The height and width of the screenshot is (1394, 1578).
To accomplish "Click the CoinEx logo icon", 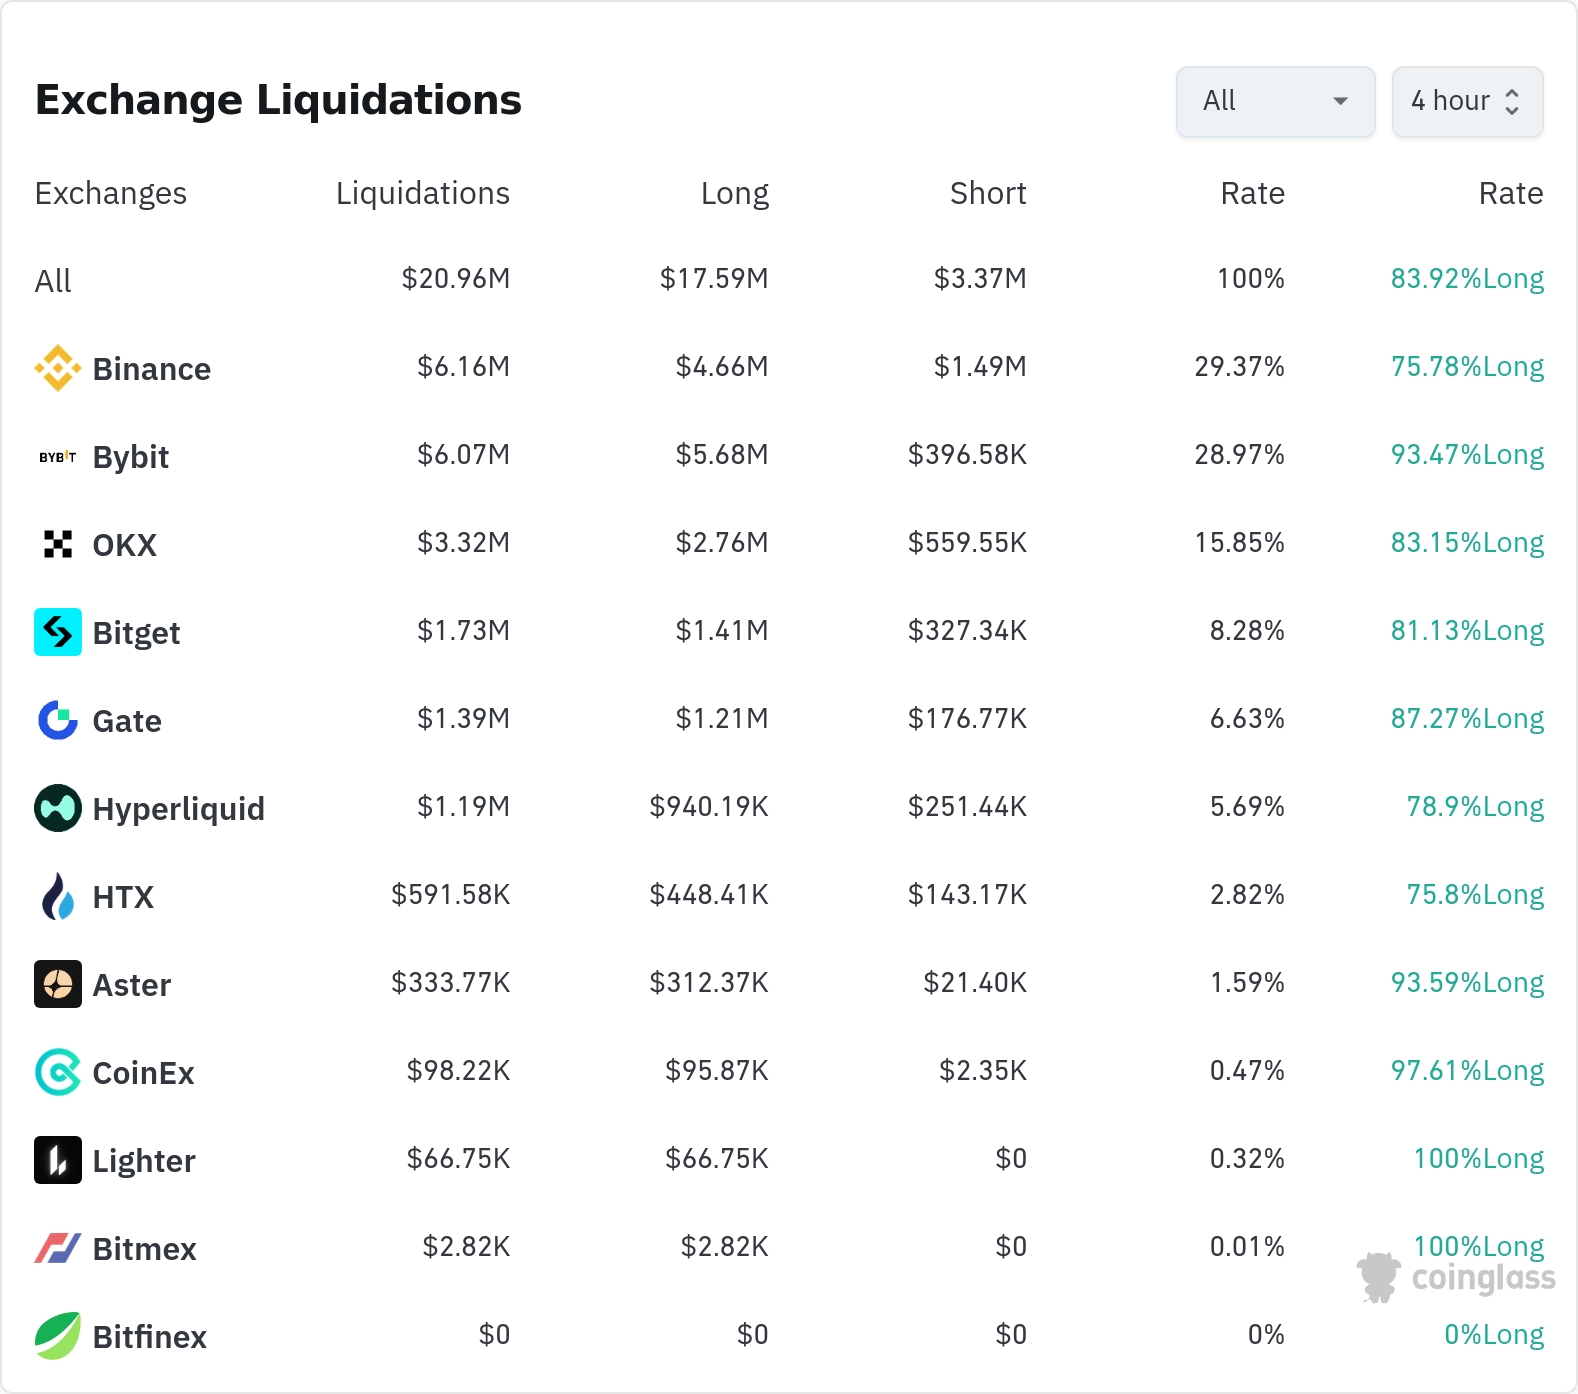I will 58,1072.
